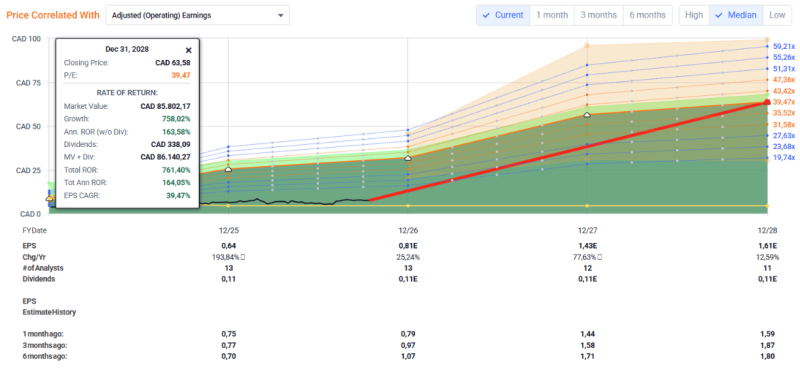Select the 3 months estimate option
The image size is (800, 373).
click(599, 15)
